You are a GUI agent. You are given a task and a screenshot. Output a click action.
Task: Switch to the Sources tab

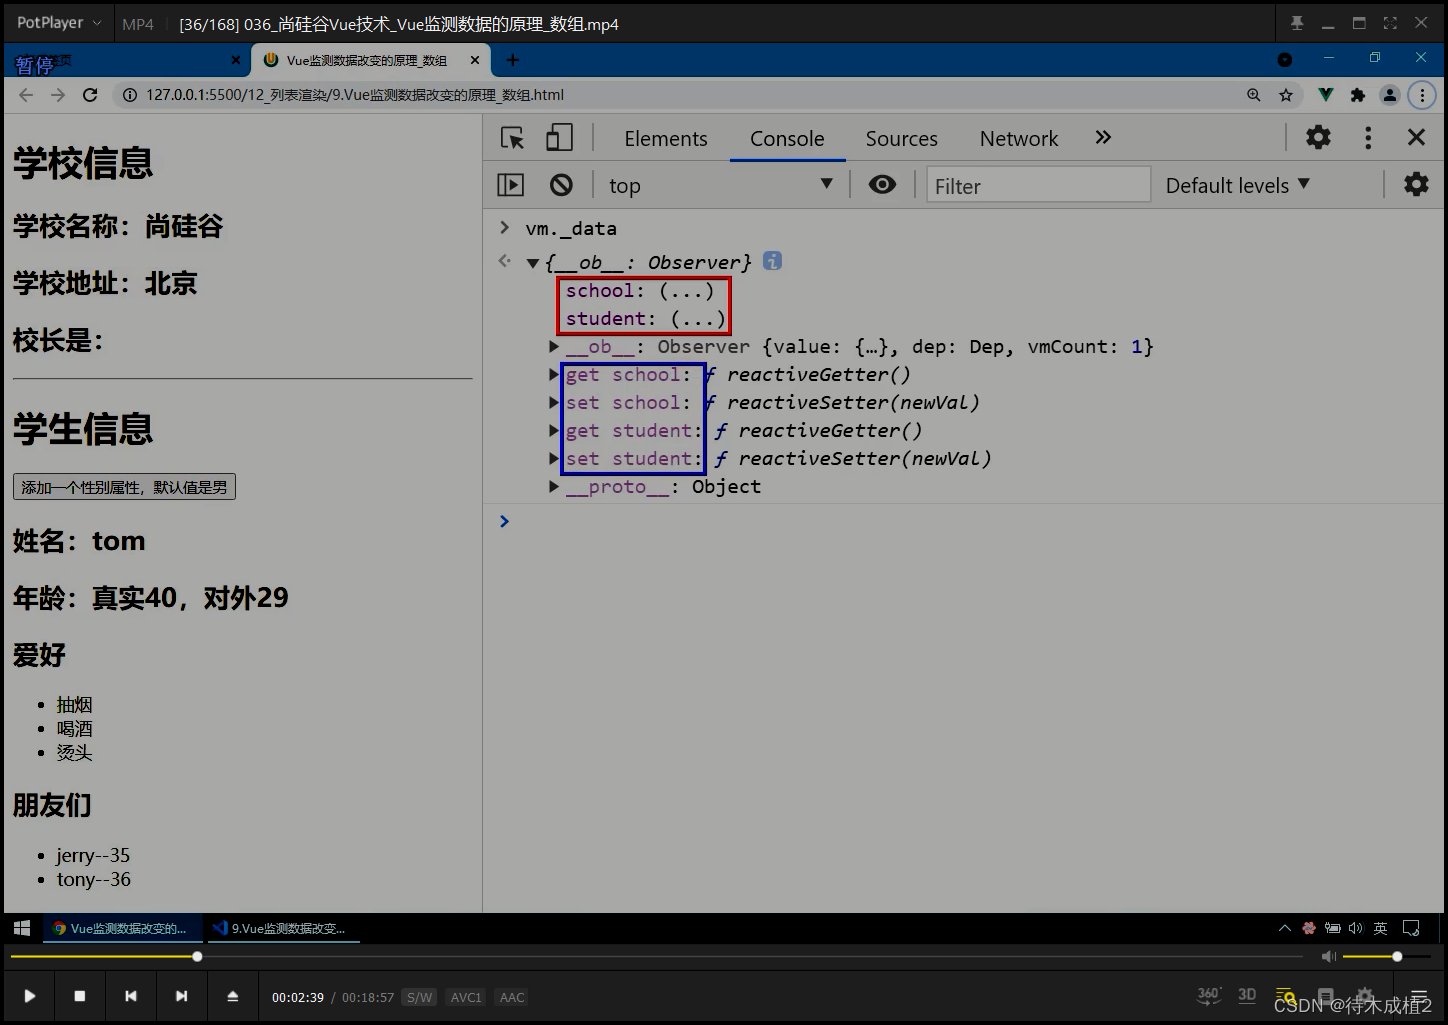[901, 139]
